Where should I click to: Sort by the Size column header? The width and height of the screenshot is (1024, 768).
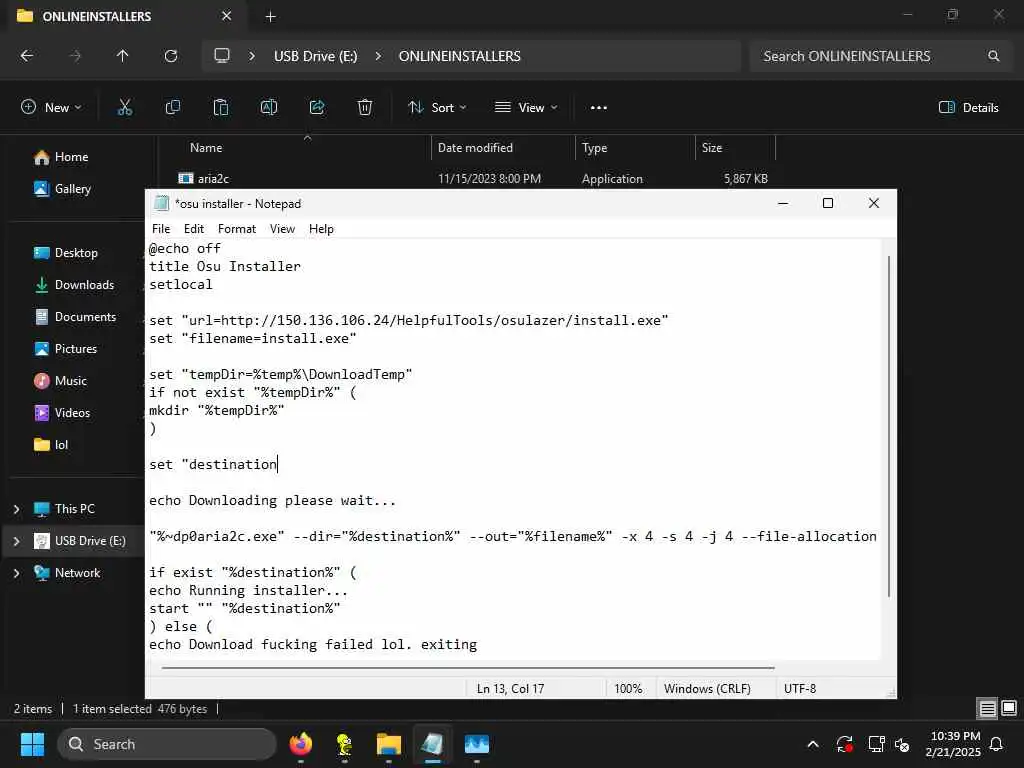[712, 148]
